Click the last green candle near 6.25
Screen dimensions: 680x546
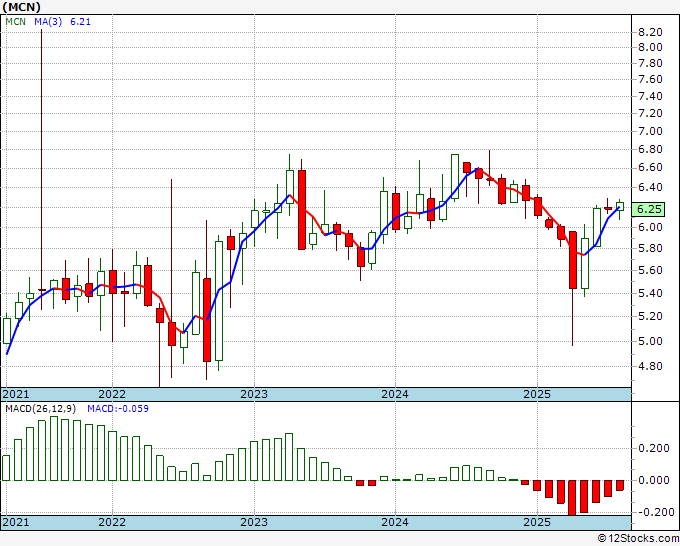pyautogui.click(x=620, y=206)
